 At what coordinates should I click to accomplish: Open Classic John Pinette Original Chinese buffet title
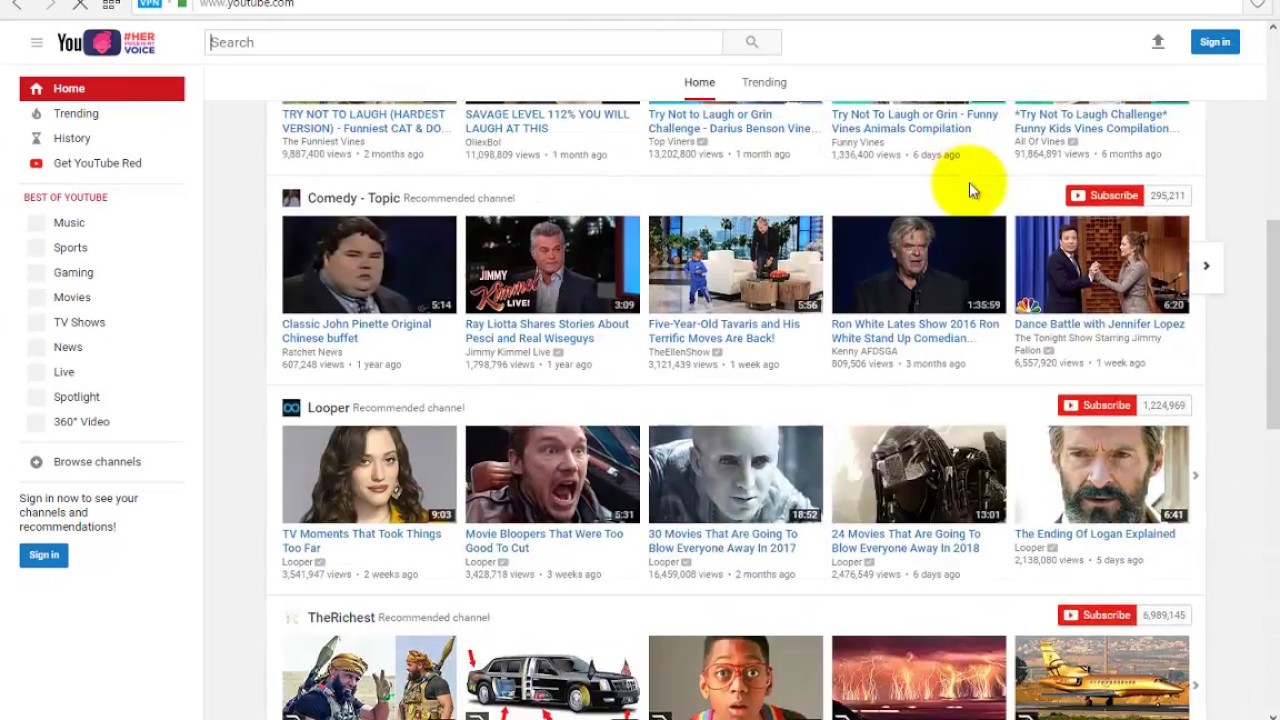pyautogui.click(x=356, y=331)
